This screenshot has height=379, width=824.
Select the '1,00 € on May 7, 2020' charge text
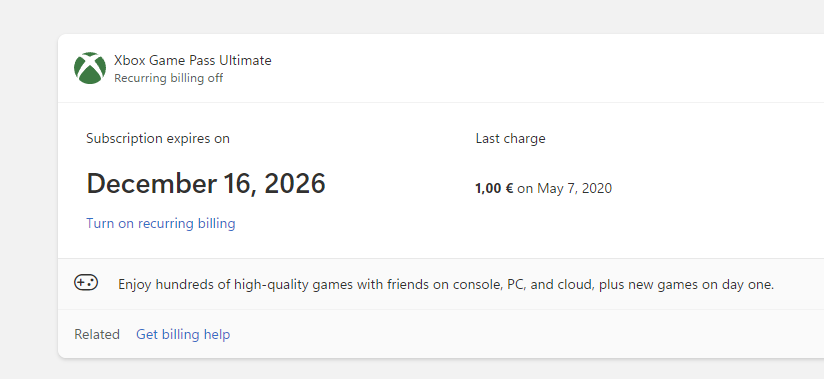pyautogui.click(x=543, y=188)
